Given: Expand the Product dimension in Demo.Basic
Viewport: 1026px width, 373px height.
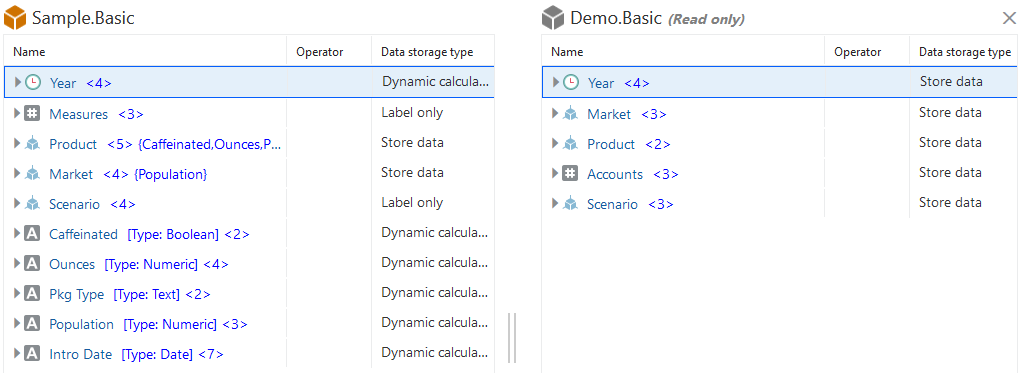Looking at the screenshot, I should click(x=556, y=143).
